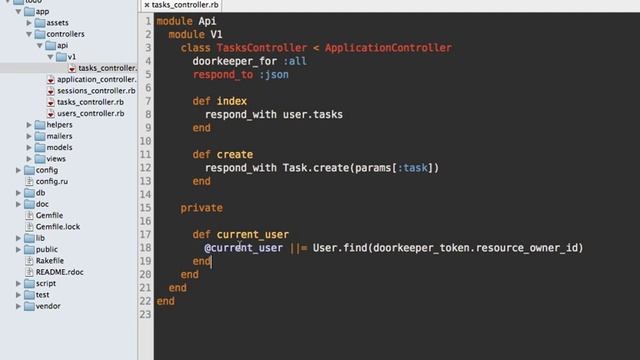Image resolution: width=640 pixels, height=360 pixels.
Task: Open sessions_controller.rb in the file tree
Action: (x=96, y=91)
